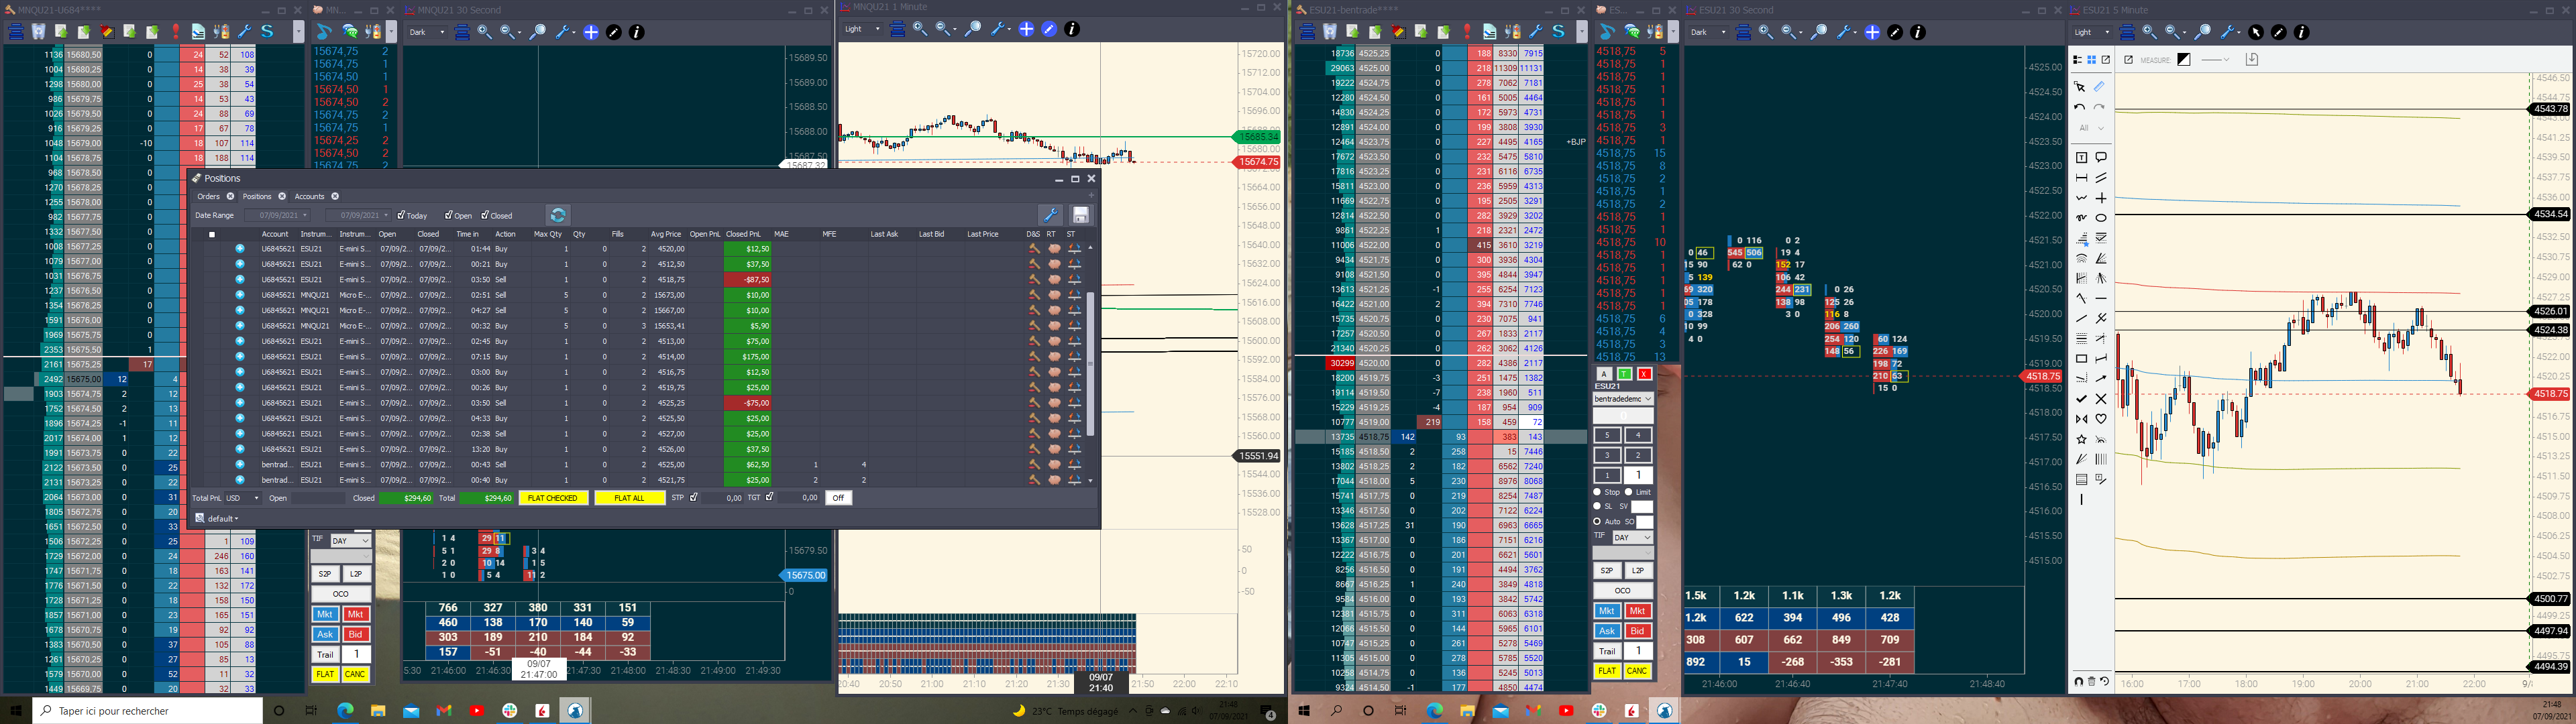The height and width of the screenshot is (724, 2576).
Task: Click the save disk icon in Positions
Action: click(1080, 215)
